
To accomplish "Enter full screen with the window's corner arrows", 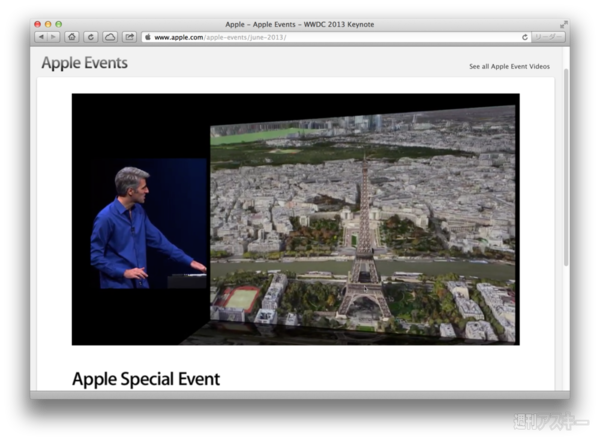I will coord(563,24).
